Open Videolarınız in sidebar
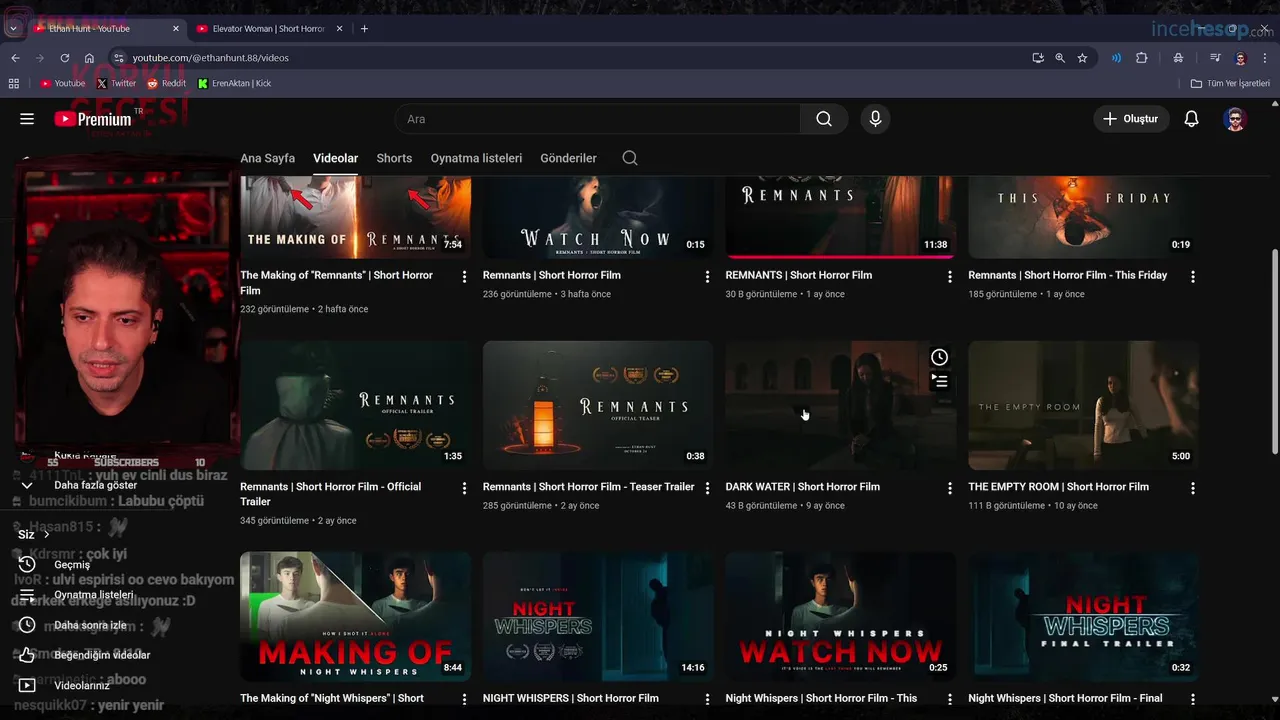 pyautogui.click(x=82, y=686)
